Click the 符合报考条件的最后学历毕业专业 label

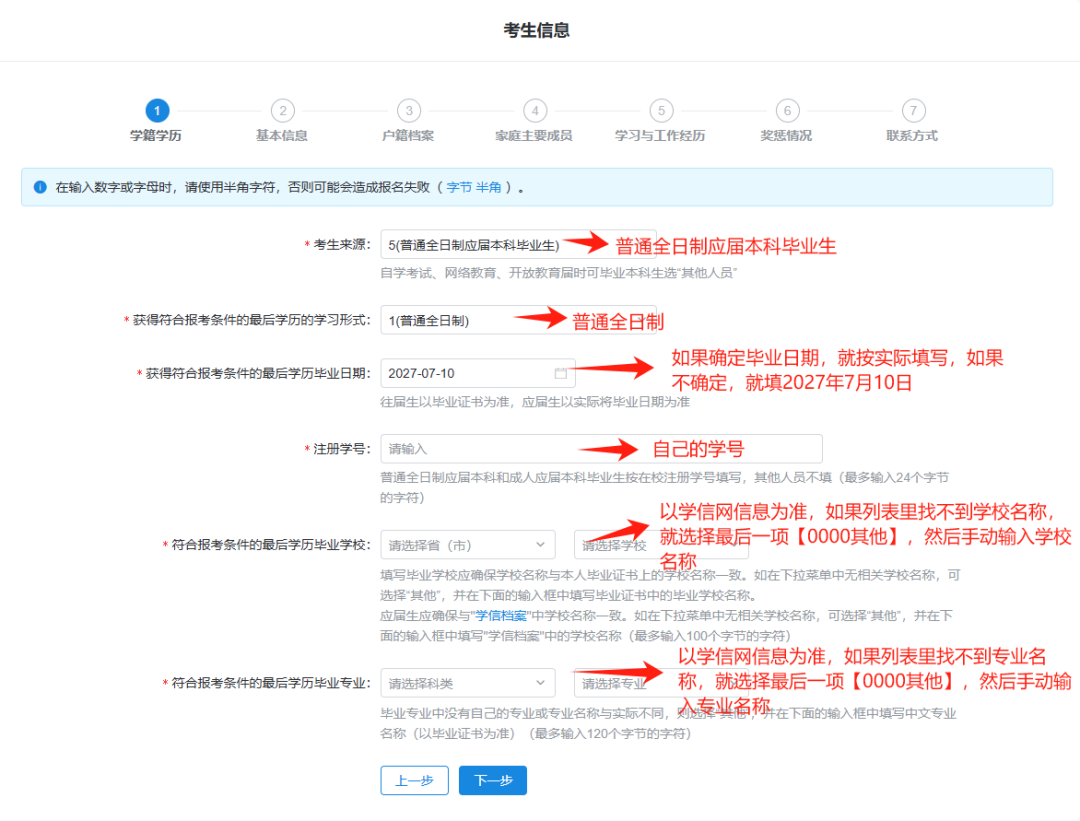click(267, 683)
